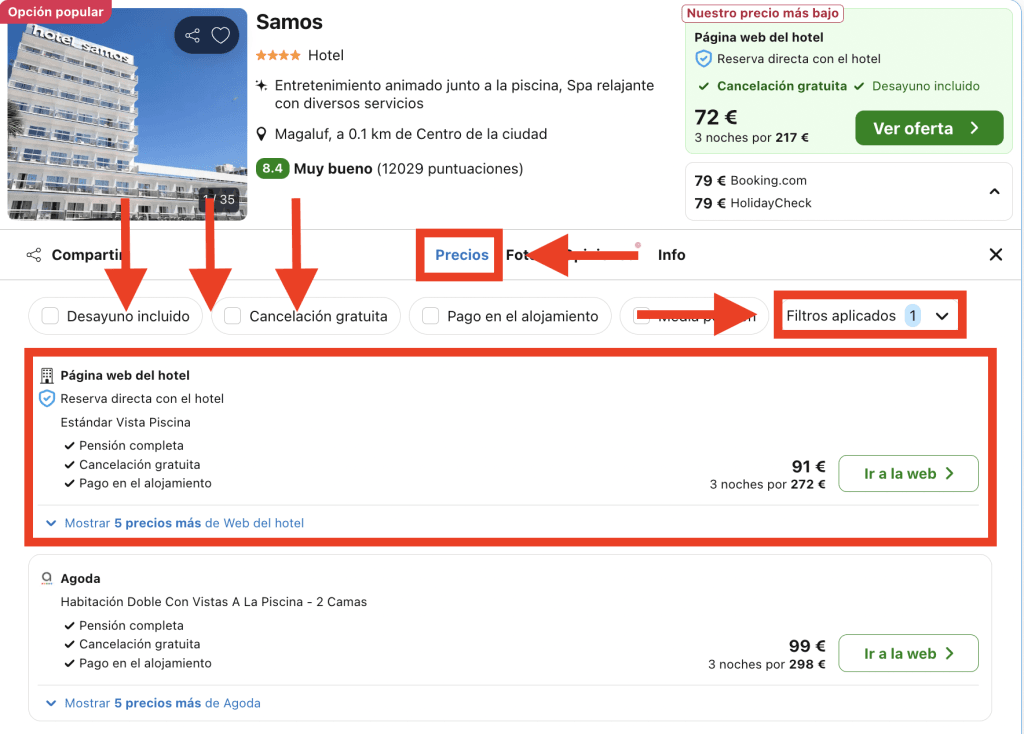Check Pago en el alojamiento option
The height and width of the screenshot is (734, 1024).
(430, 316)
